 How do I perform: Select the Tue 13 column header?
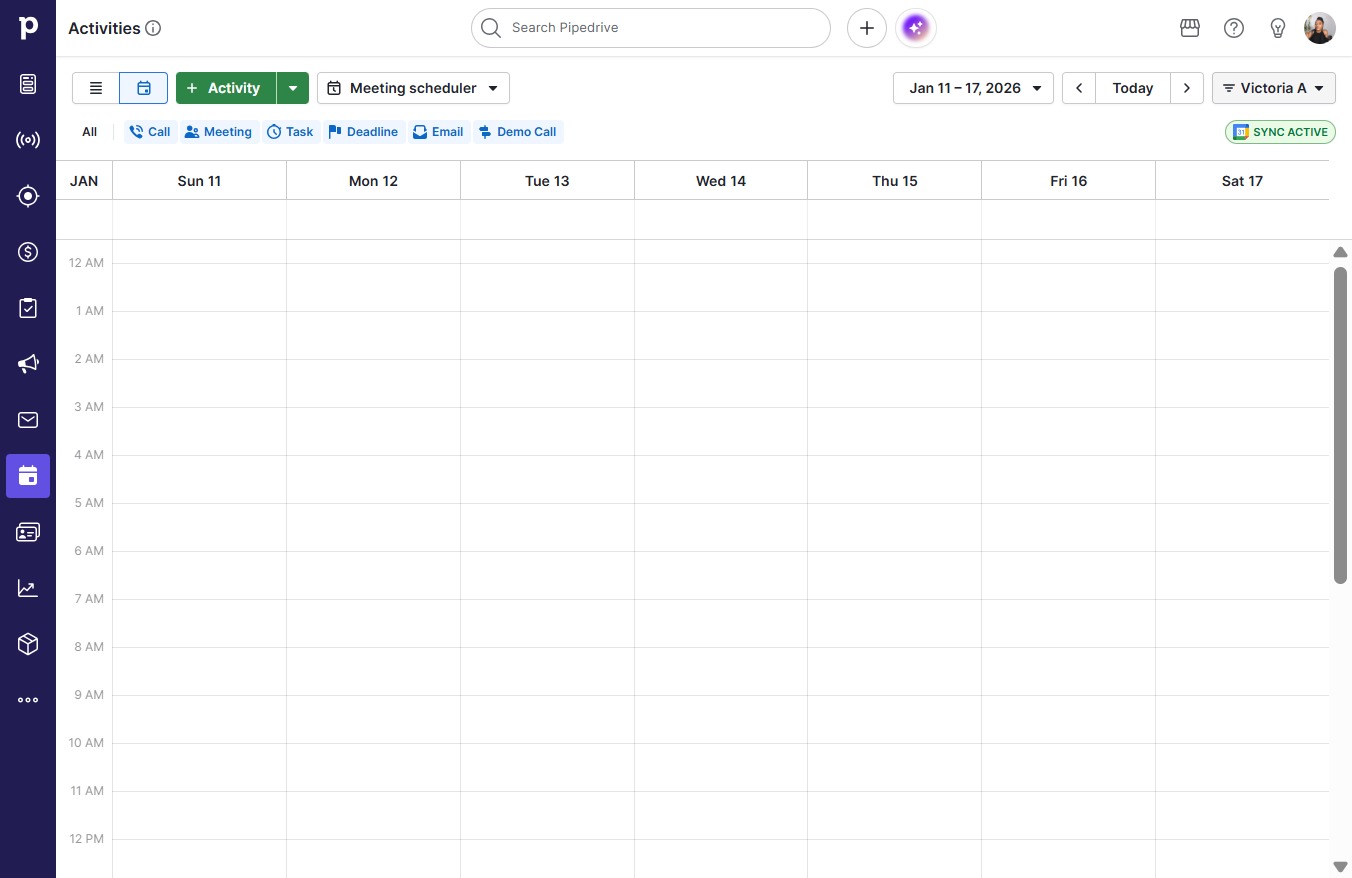[x=547, y=181]
